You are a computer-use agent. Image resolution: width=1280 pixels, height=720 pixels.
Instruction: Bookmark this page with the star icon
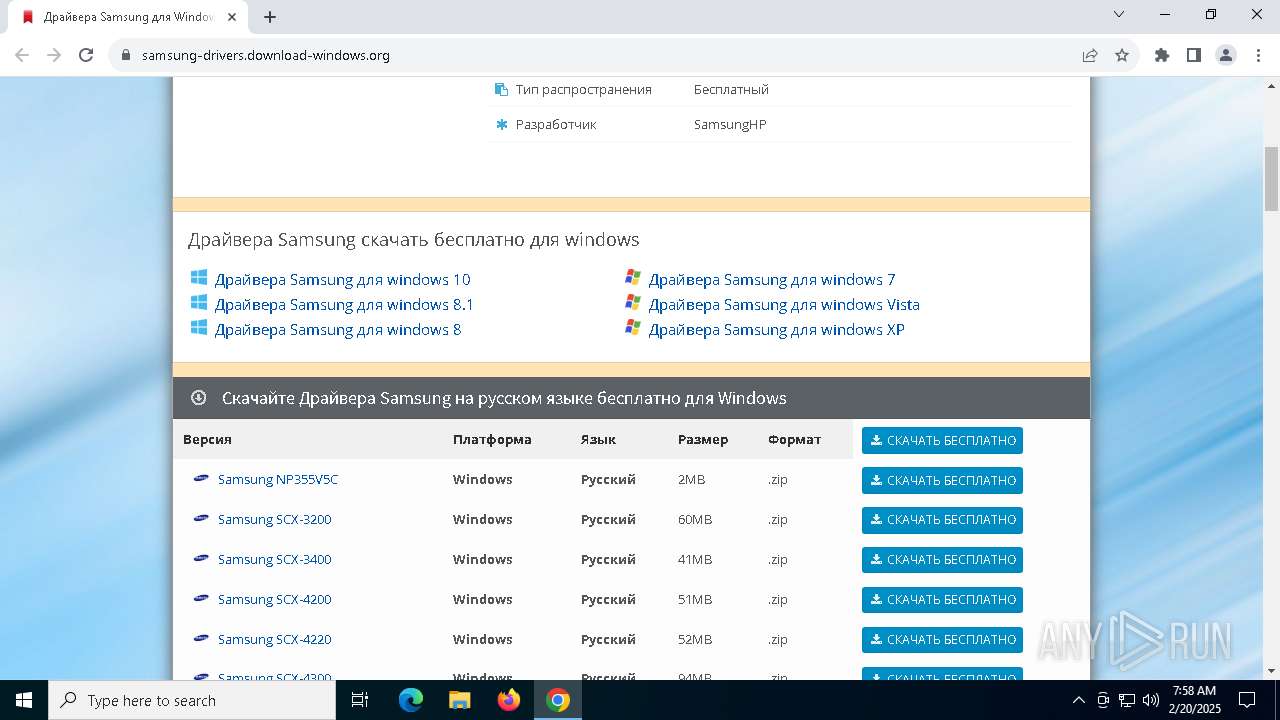point(1122,55)
